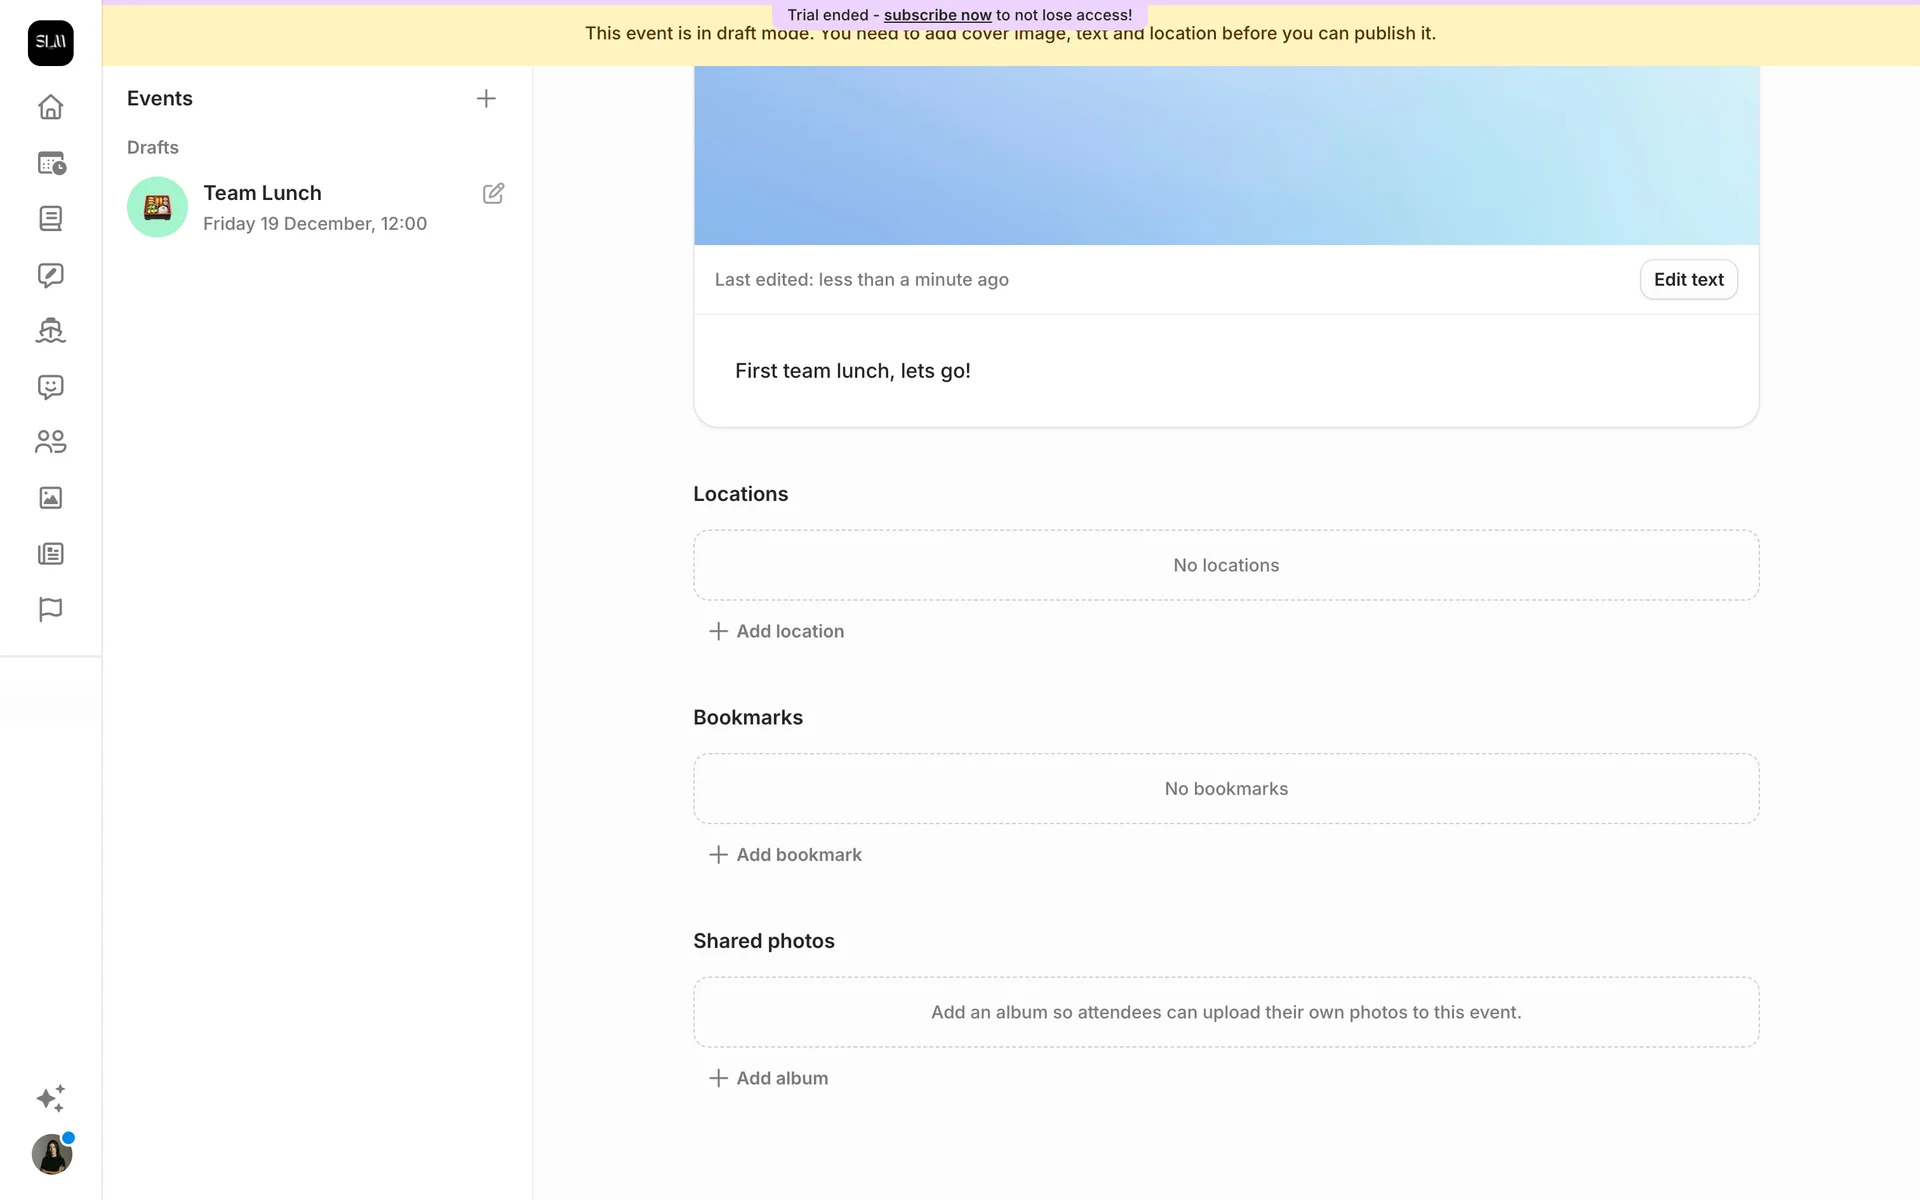Open the user profile avatar
This screenshot has width=1920, height=1200.
52,1155
